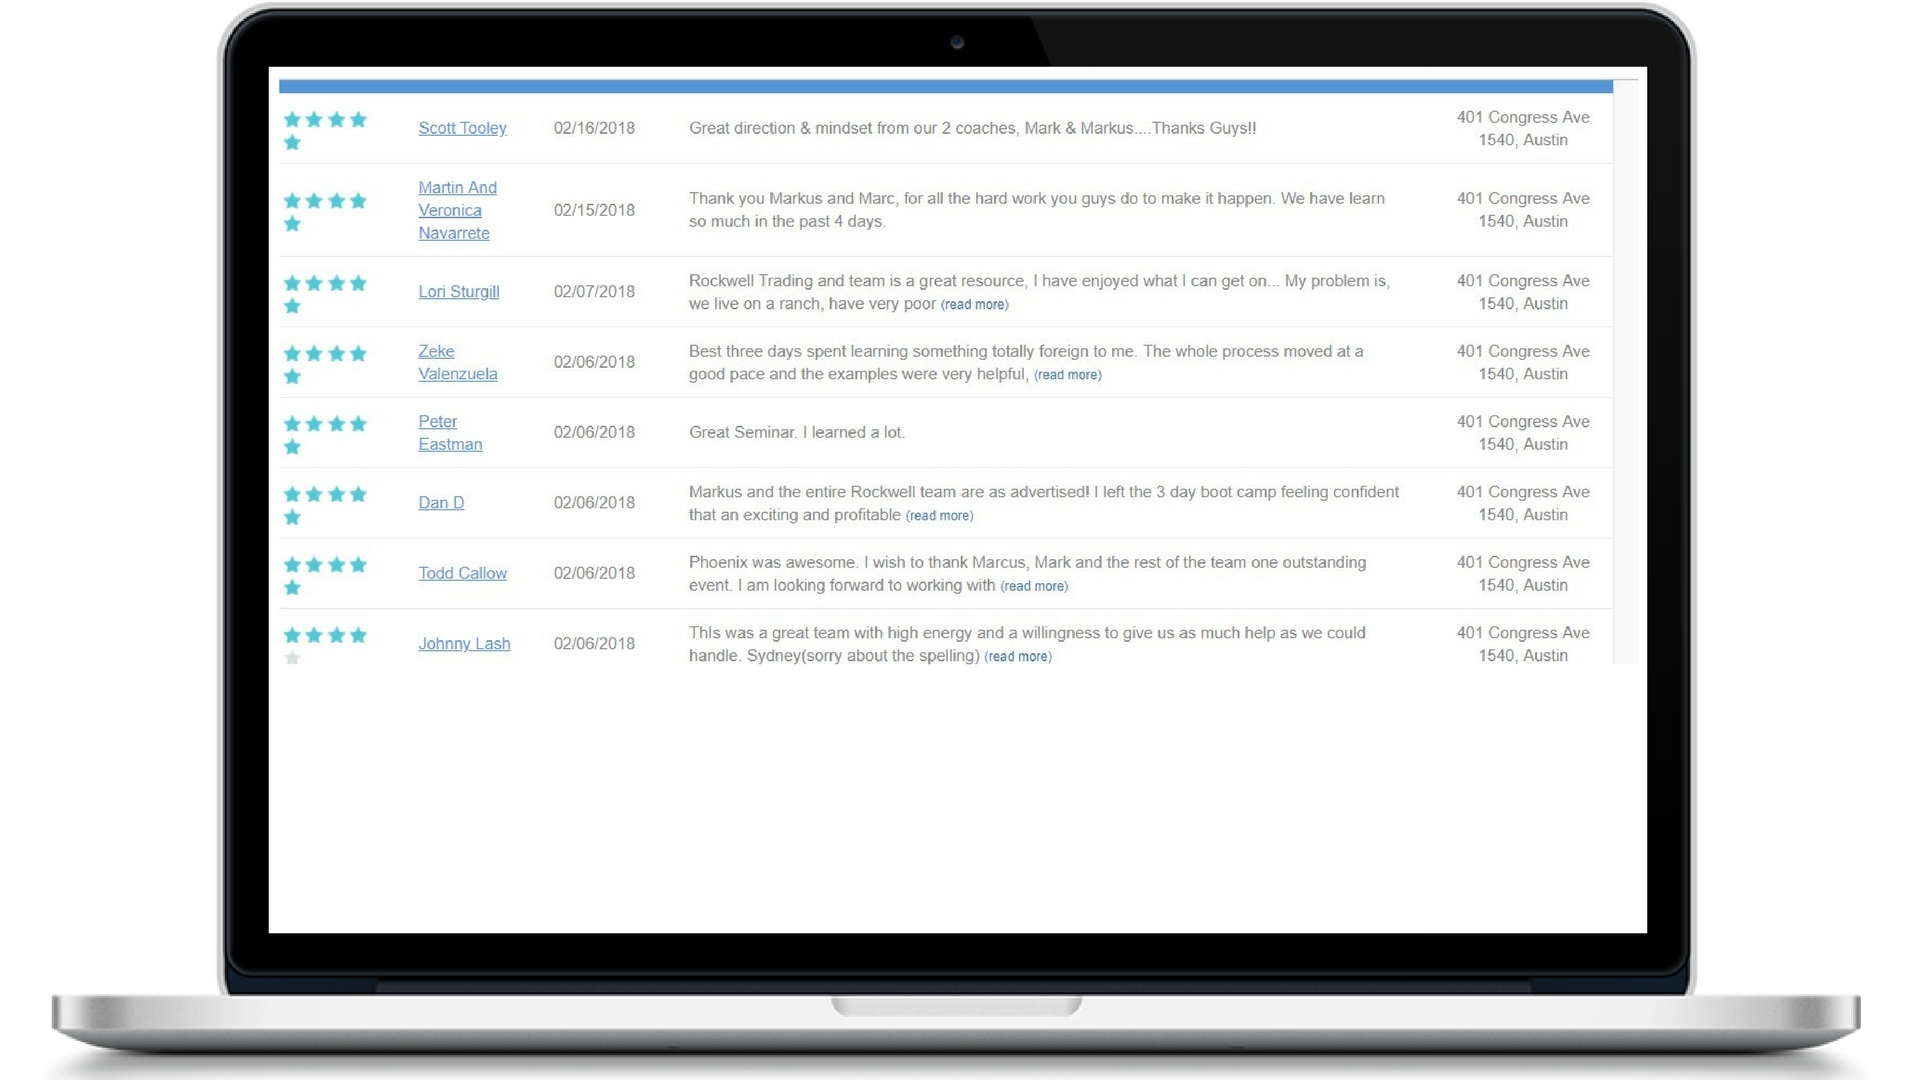Open Martin And Veronica Navarrete's profile link
1920x1080 pixels.
click(x=457, y=210)
